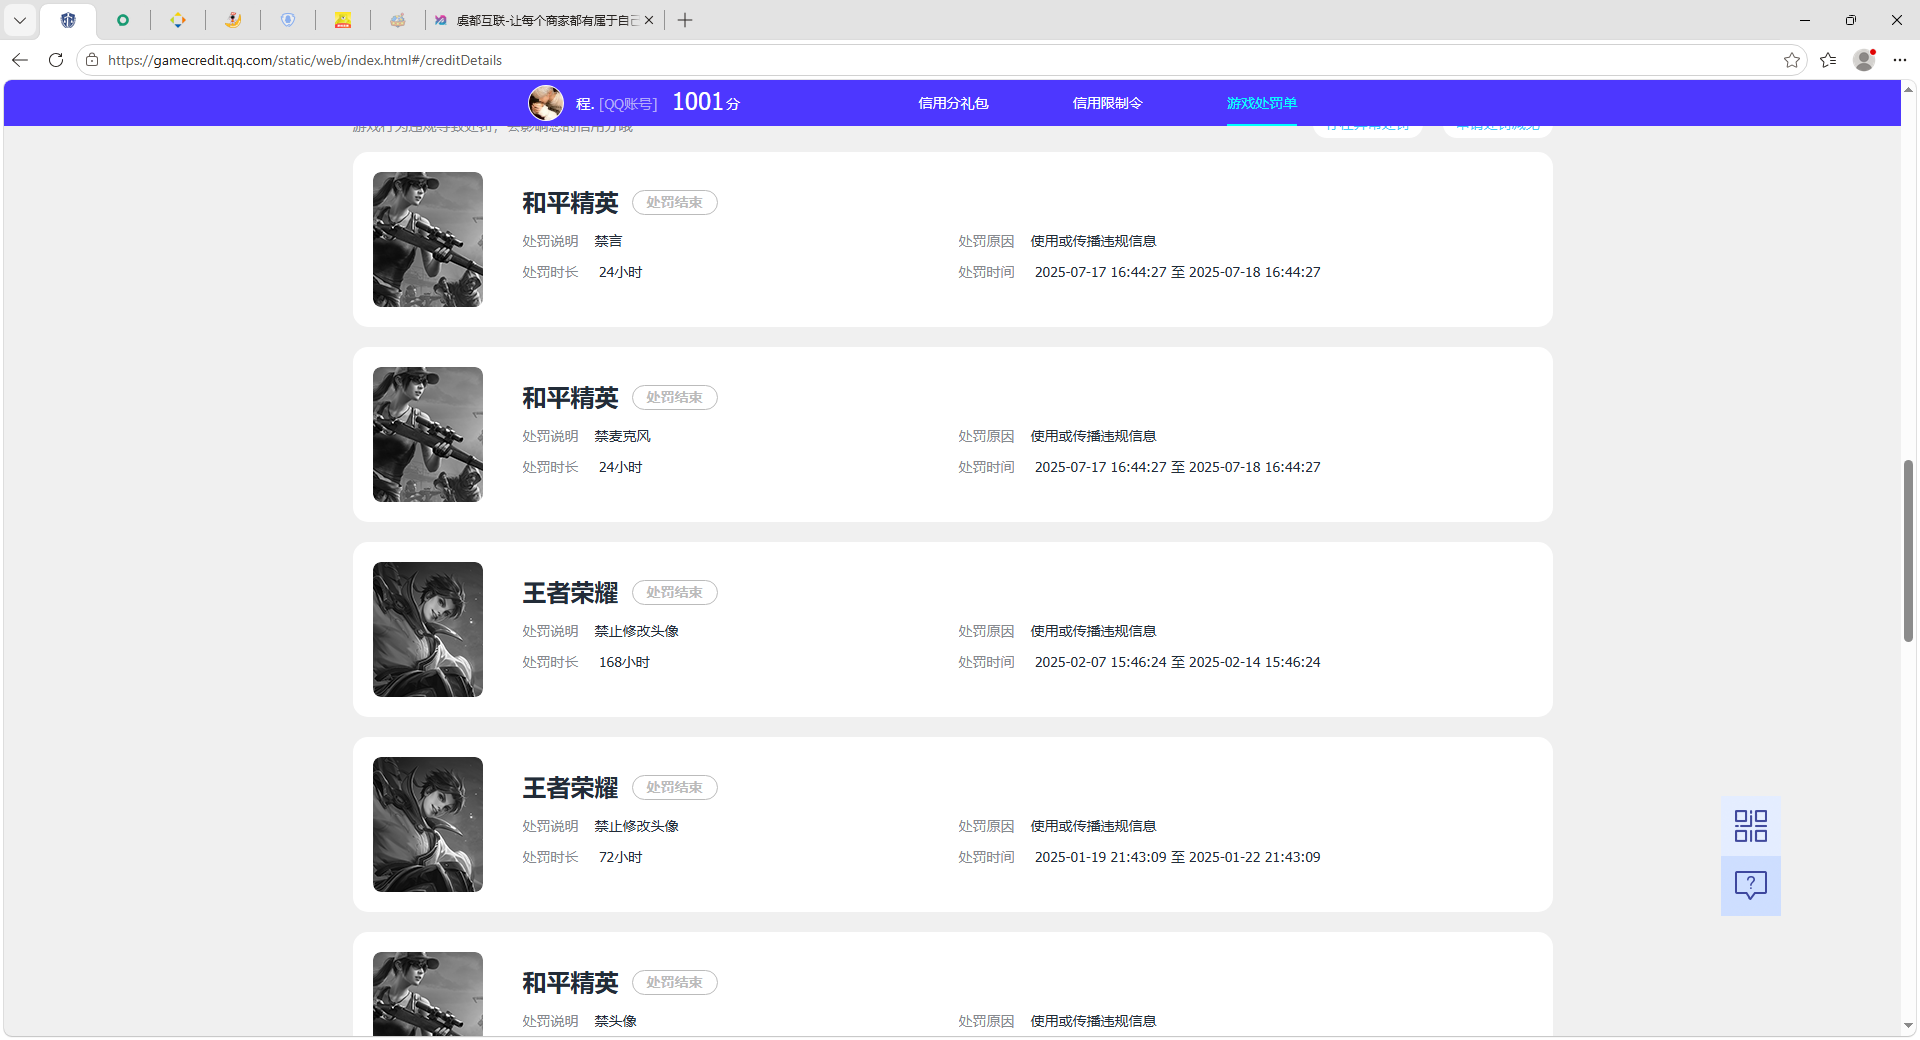
Task: Click the 2025-01-19 21:43:09 至 2025-01-22 time range
Action: (x=1177, y=857)
